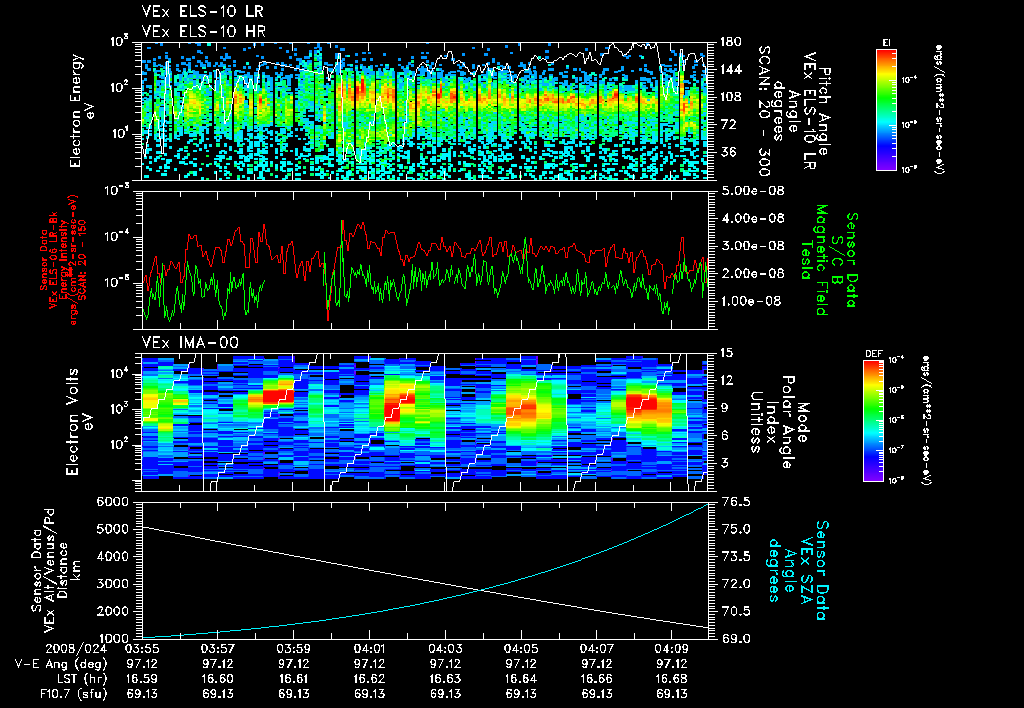
Task: Select the 'VEx ELS-10 HR' title
Action: pos(204,31)
